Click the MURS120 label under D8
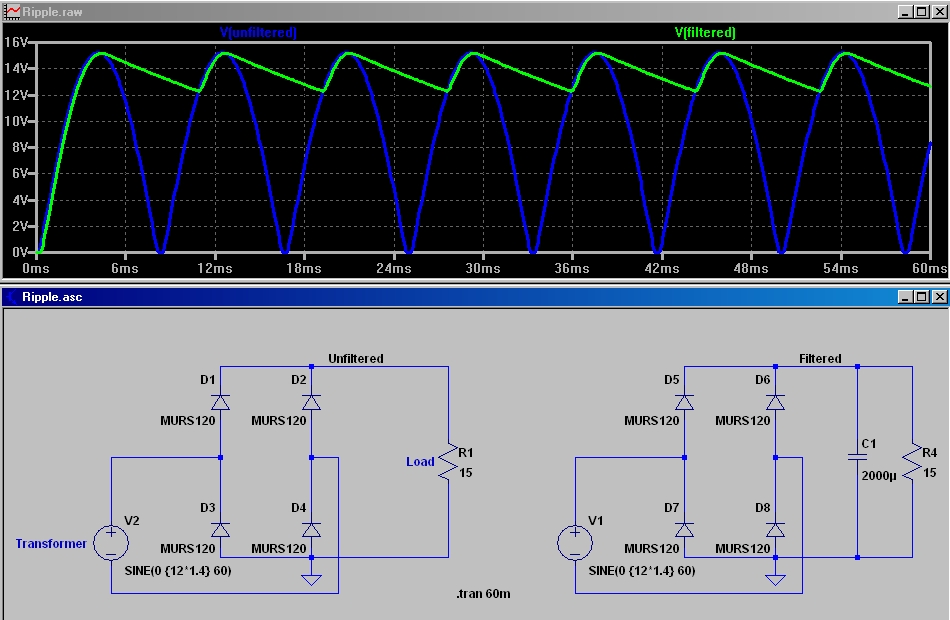The image size is (950, 620). (743, 548)
